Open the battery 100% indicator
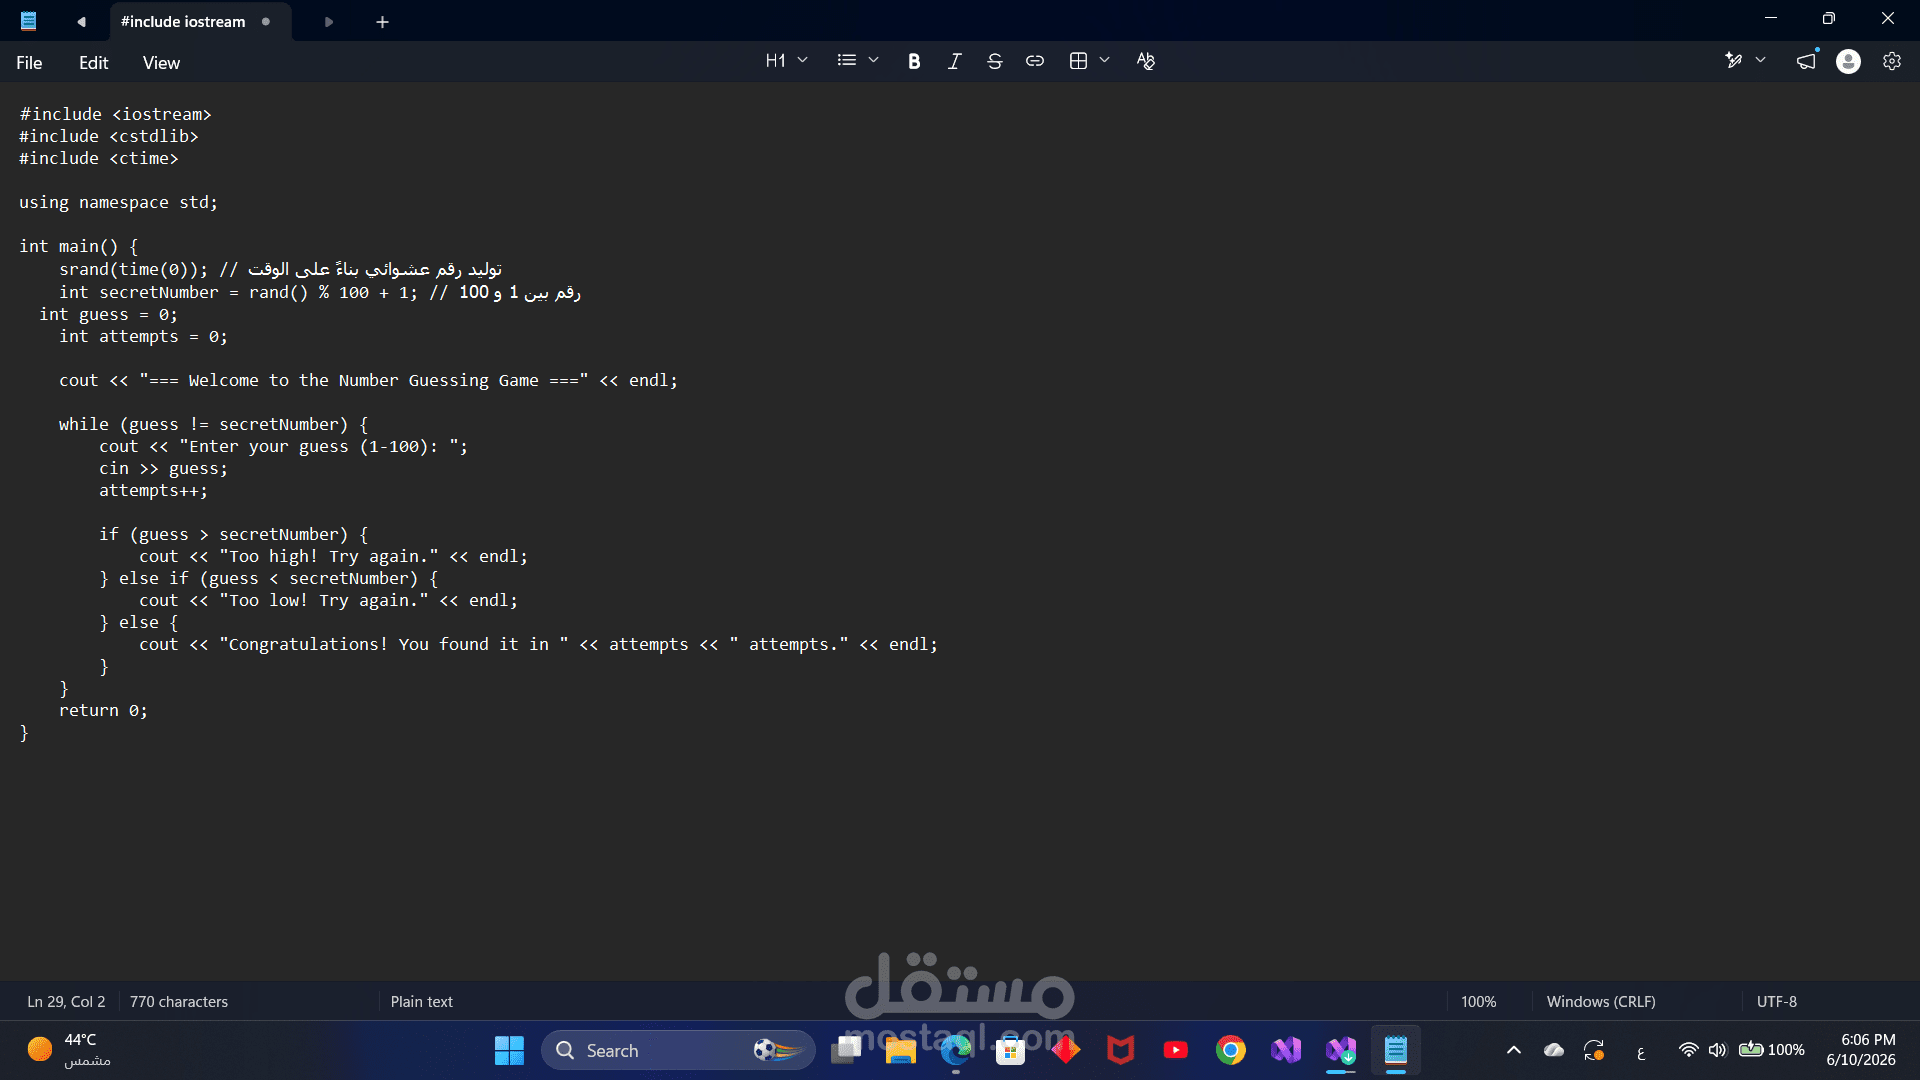This screenshot has height=1080, width=1920. click(x=1772, y=1050)
